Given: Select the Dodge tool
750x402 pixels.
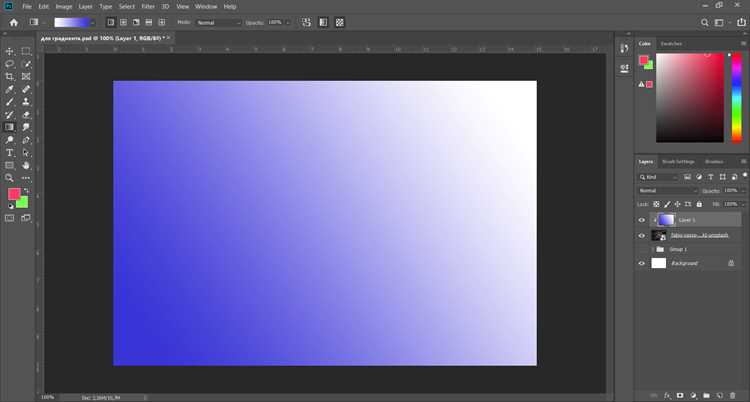Looking at the screenshot, I should click(9, 140).
